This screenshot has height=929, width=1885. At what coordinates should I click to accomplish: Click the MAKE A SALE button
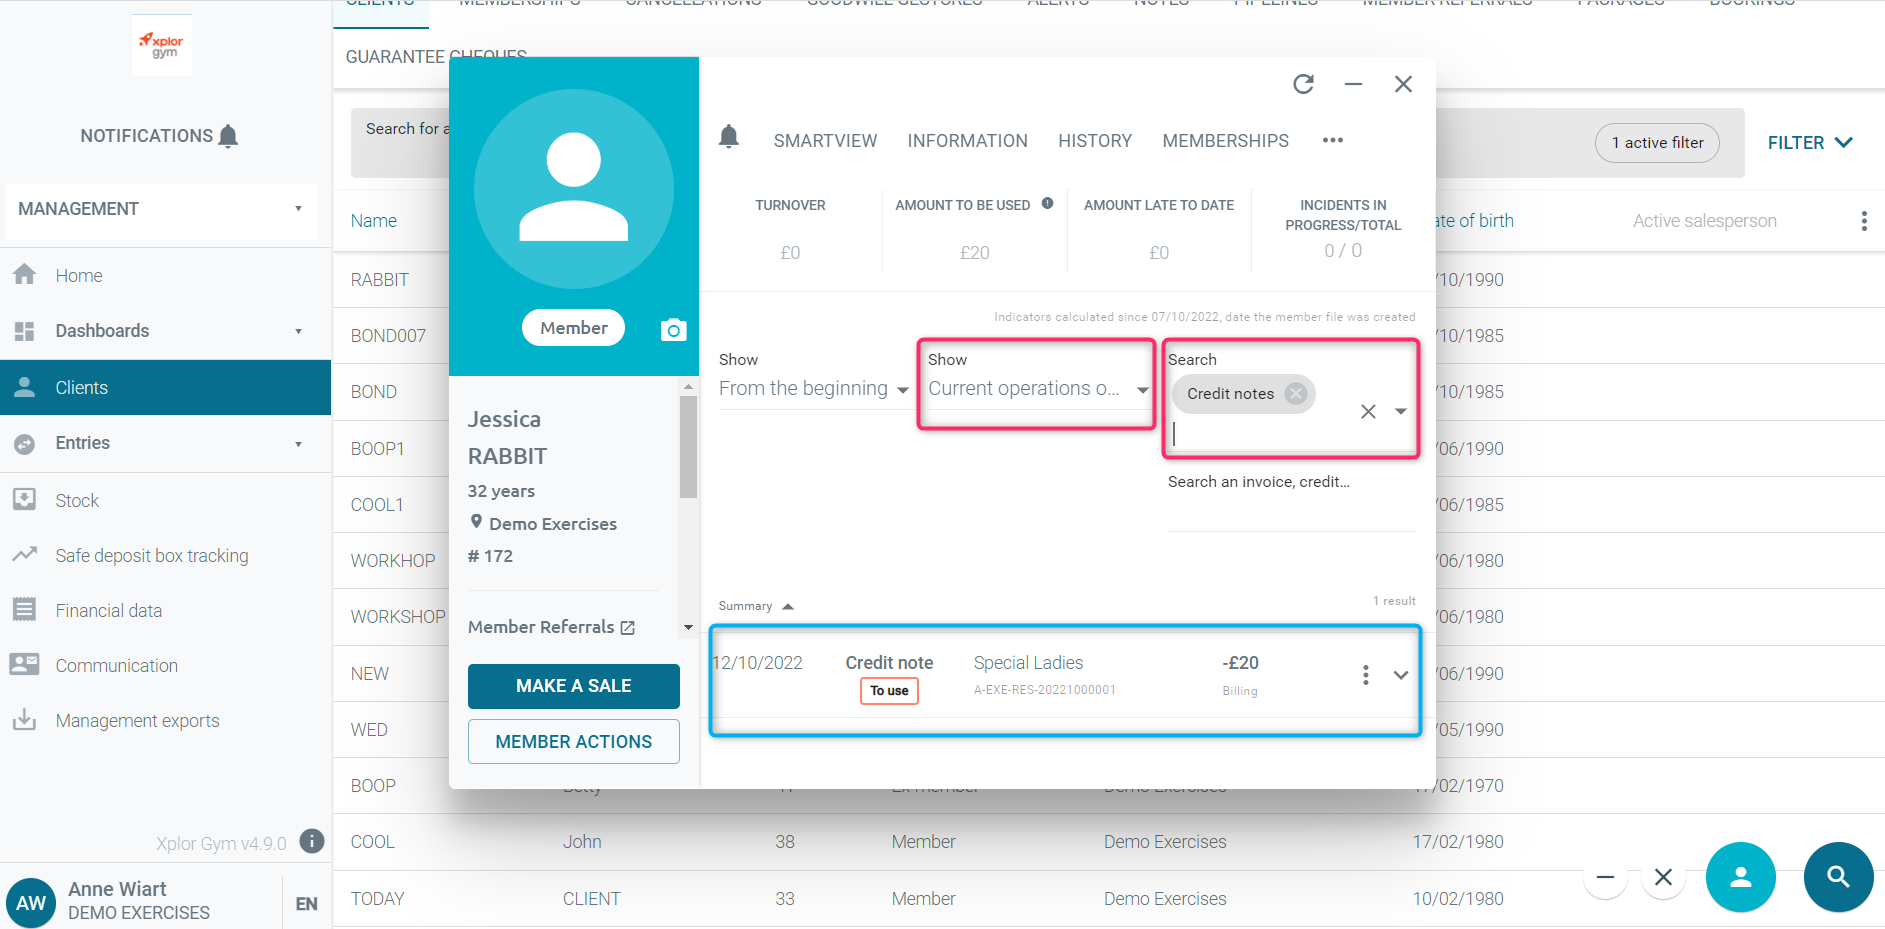(573, 686)
